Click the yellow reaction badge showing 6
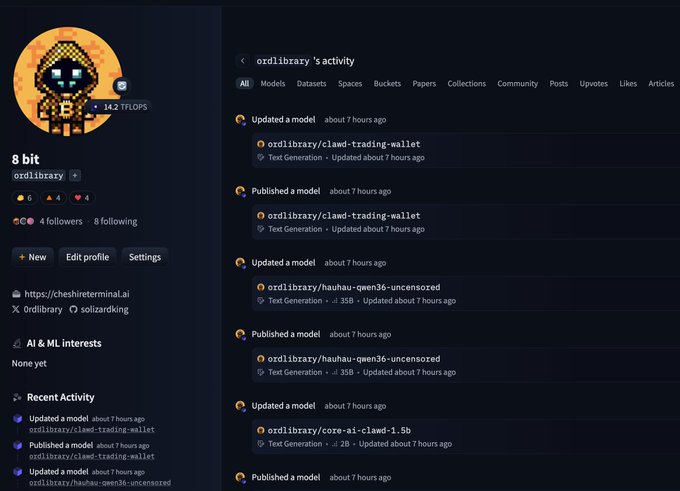Viewport: 680px width, 491px height. [x=25, y=198]
